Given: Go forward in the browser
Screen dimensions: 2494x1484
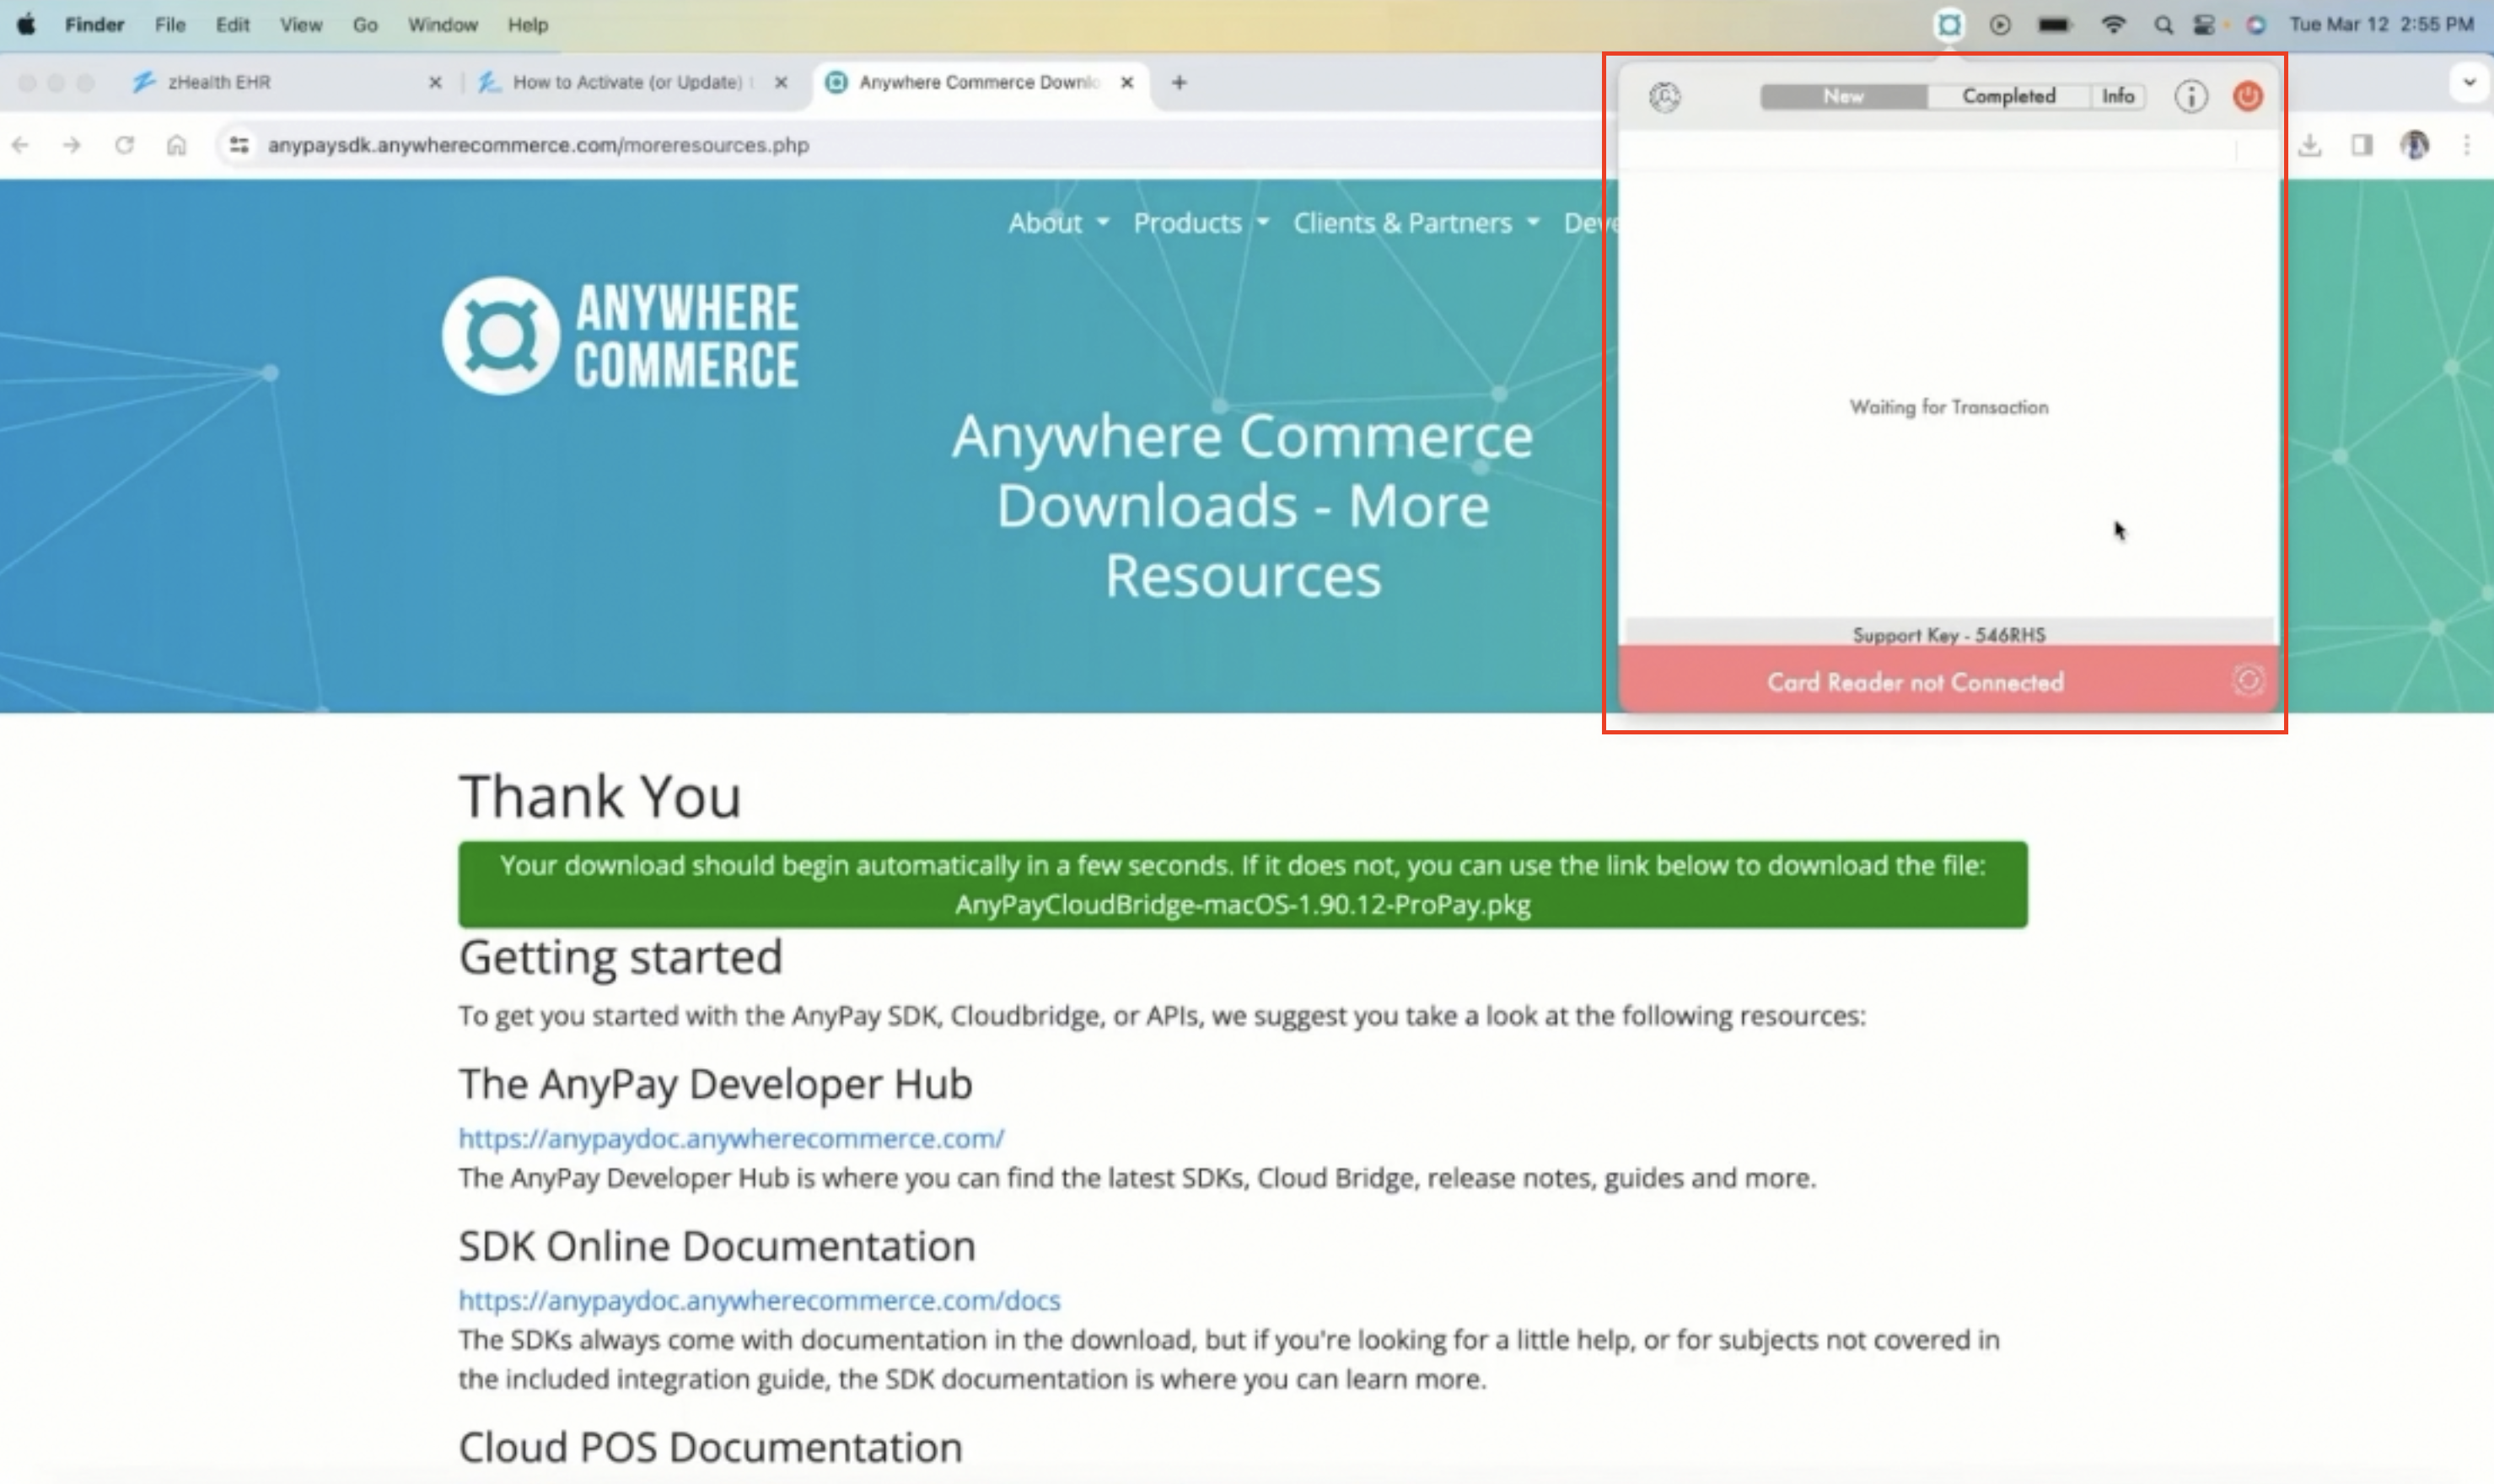Looking at the screenshot, I should pos(72,145).
